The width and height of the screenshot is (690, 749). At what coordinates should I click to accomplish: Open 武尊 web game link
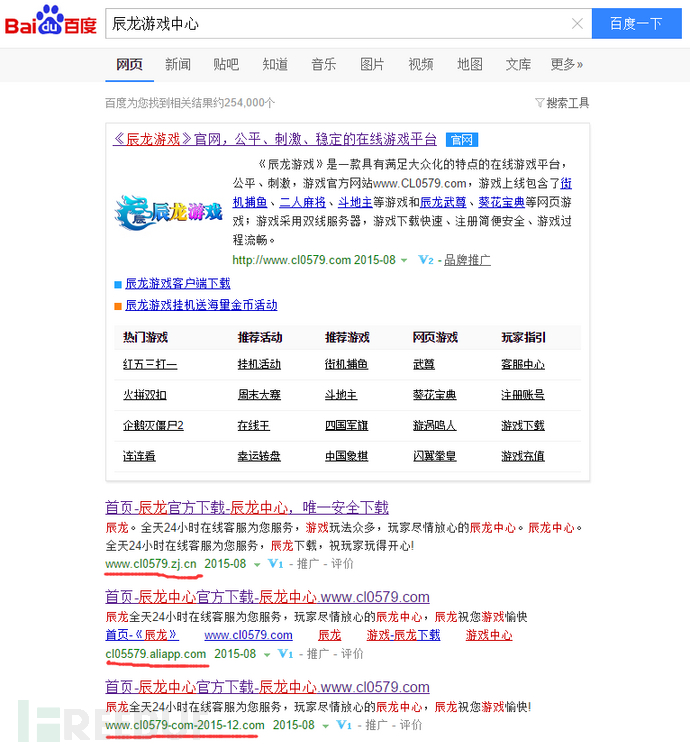(x=424, y=364)
